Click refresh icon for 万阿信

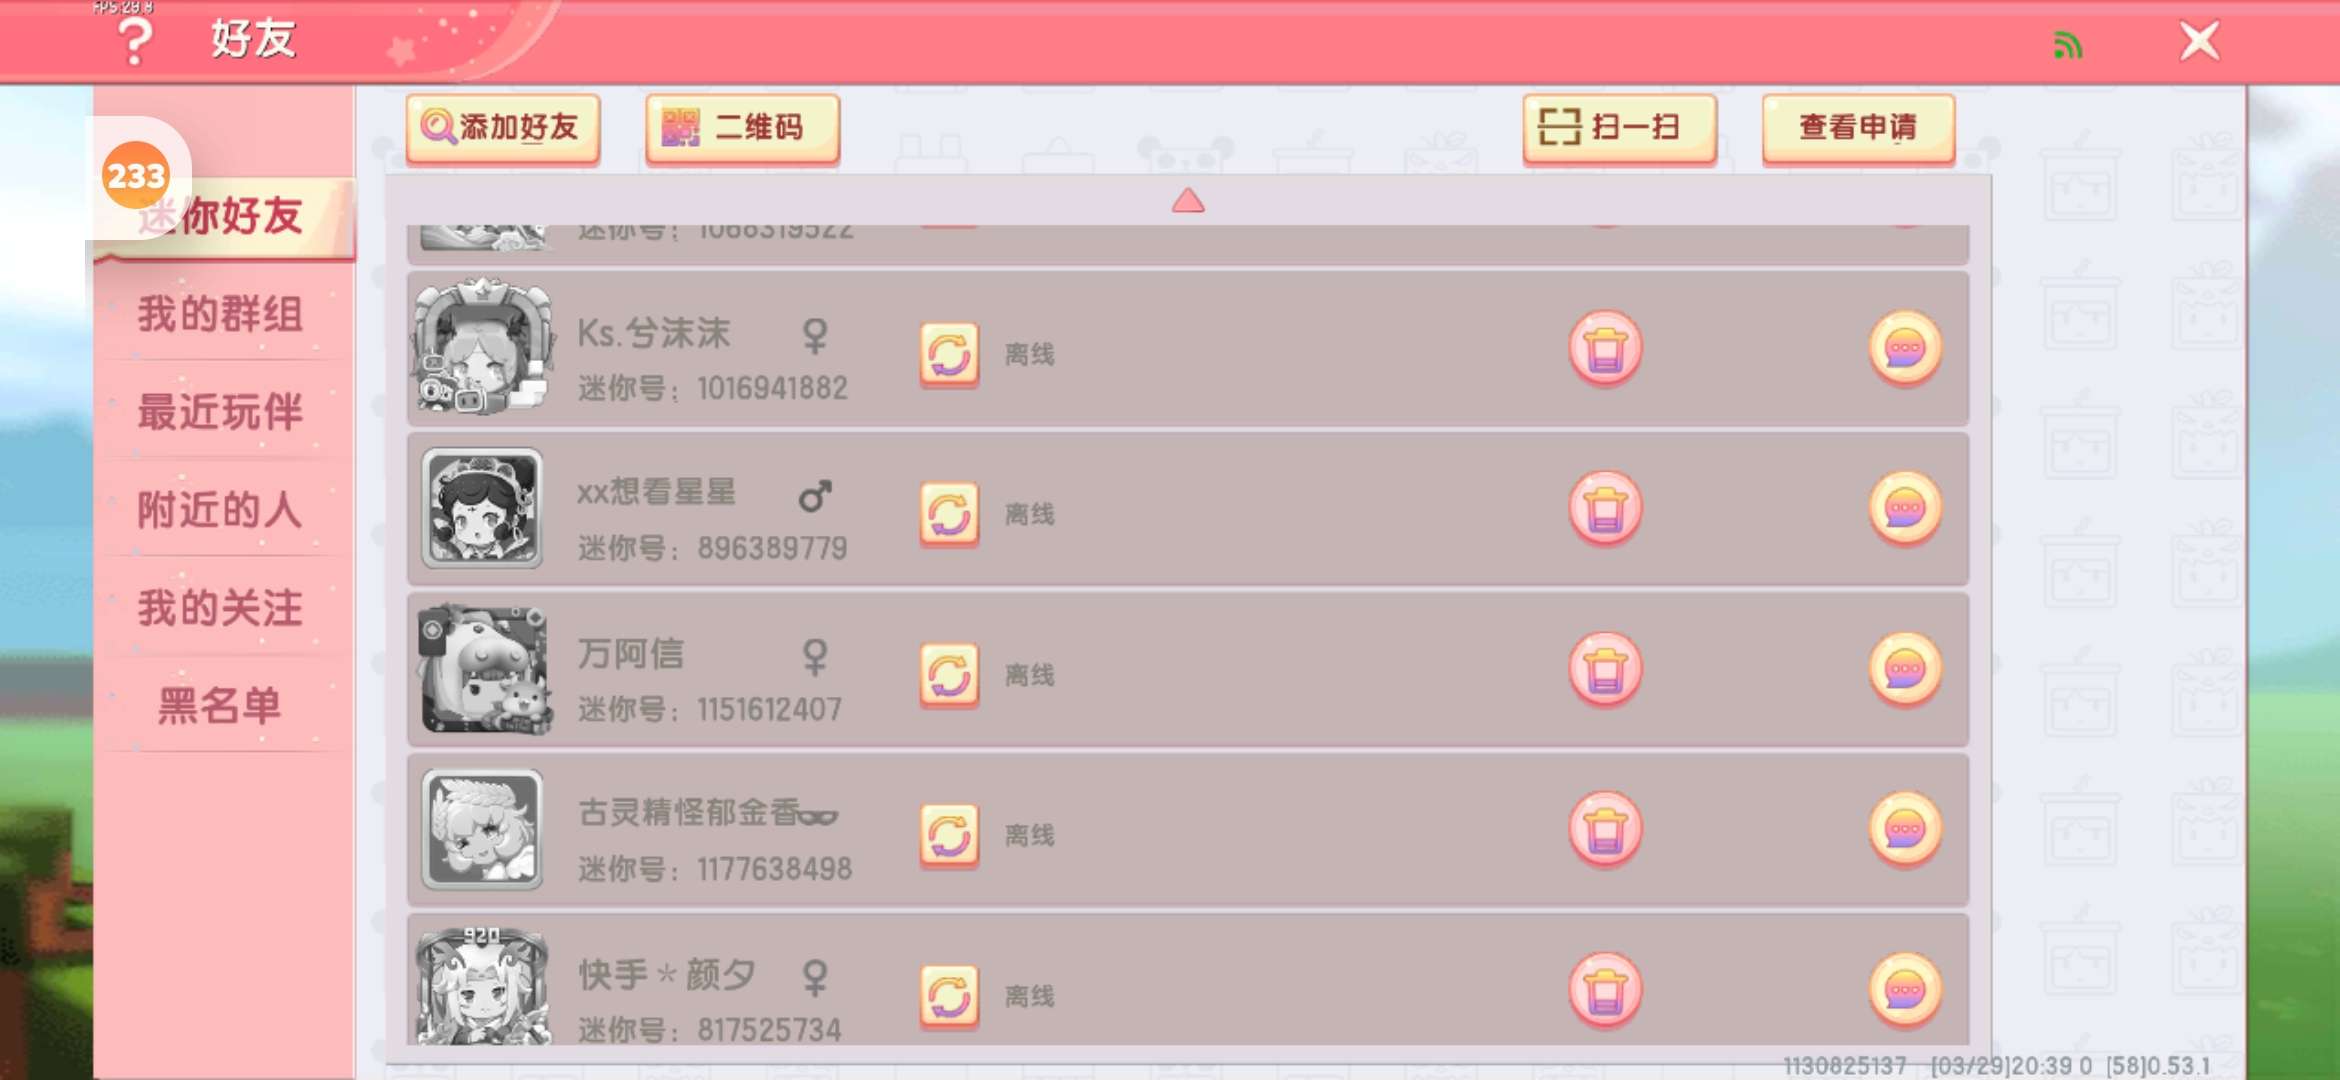tap(949, 675)
